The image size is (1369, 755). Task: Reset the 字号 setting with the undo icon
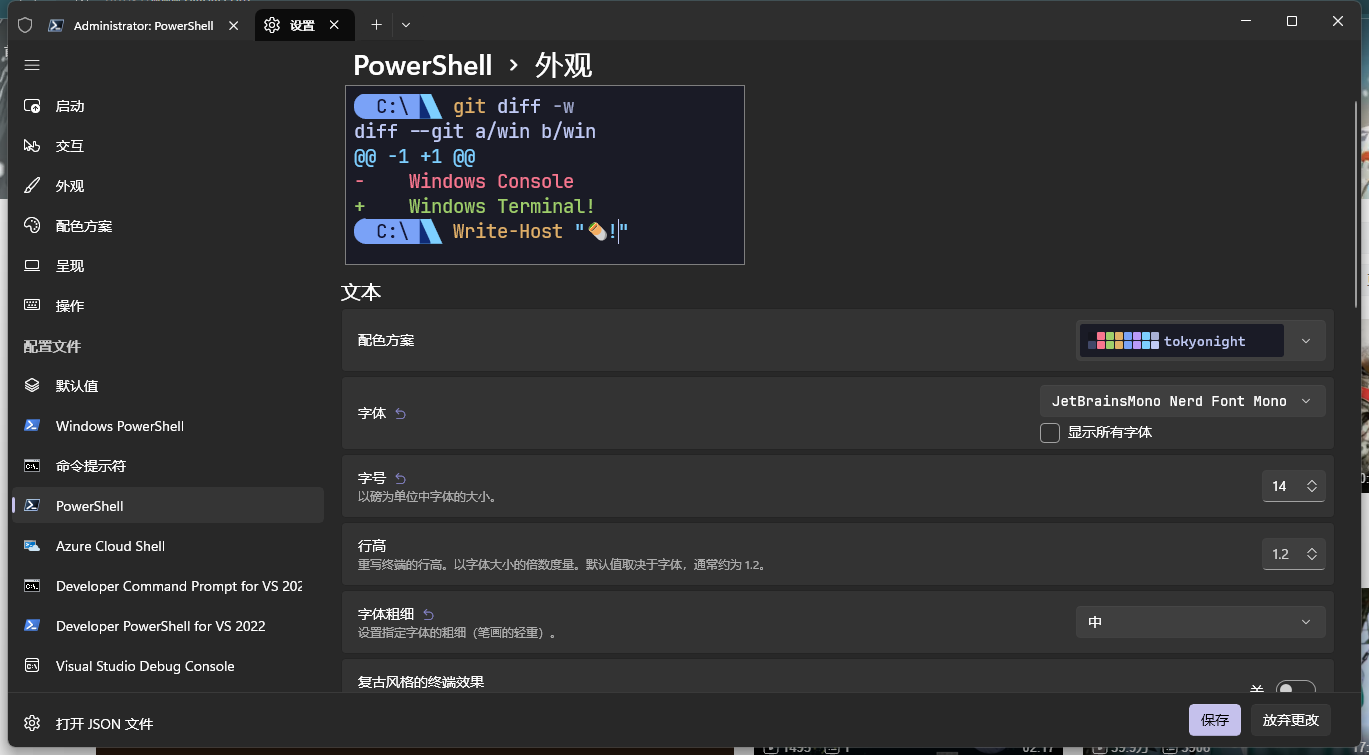[x=401, y=479]
